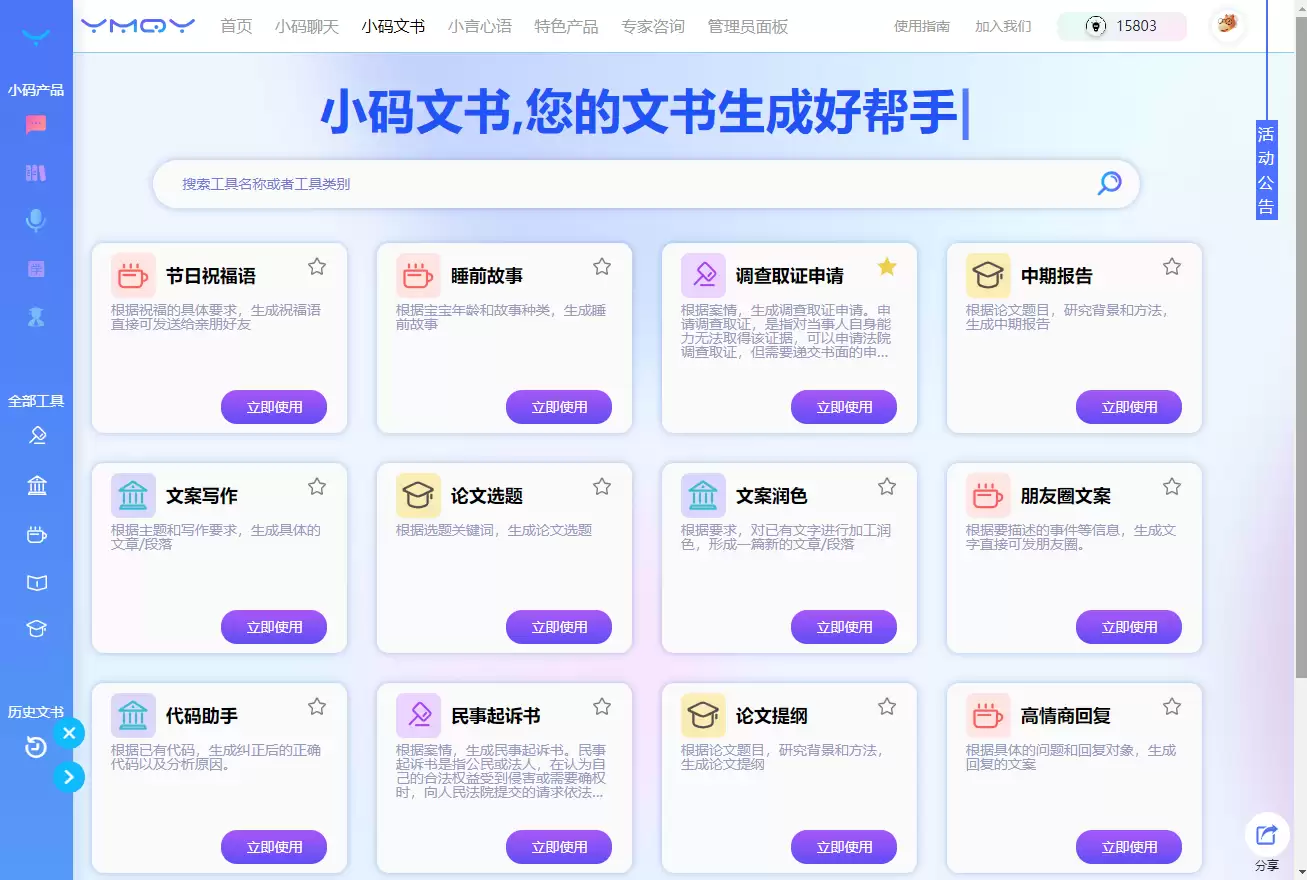
Task: Open the 活动公告 side tab
Action: pos(1267,170)
